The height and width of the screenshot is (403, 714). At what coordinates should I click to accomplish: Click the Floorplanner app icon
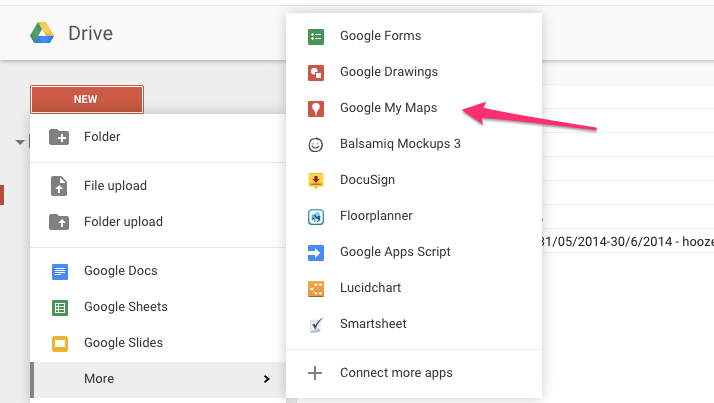click(316, 217)
